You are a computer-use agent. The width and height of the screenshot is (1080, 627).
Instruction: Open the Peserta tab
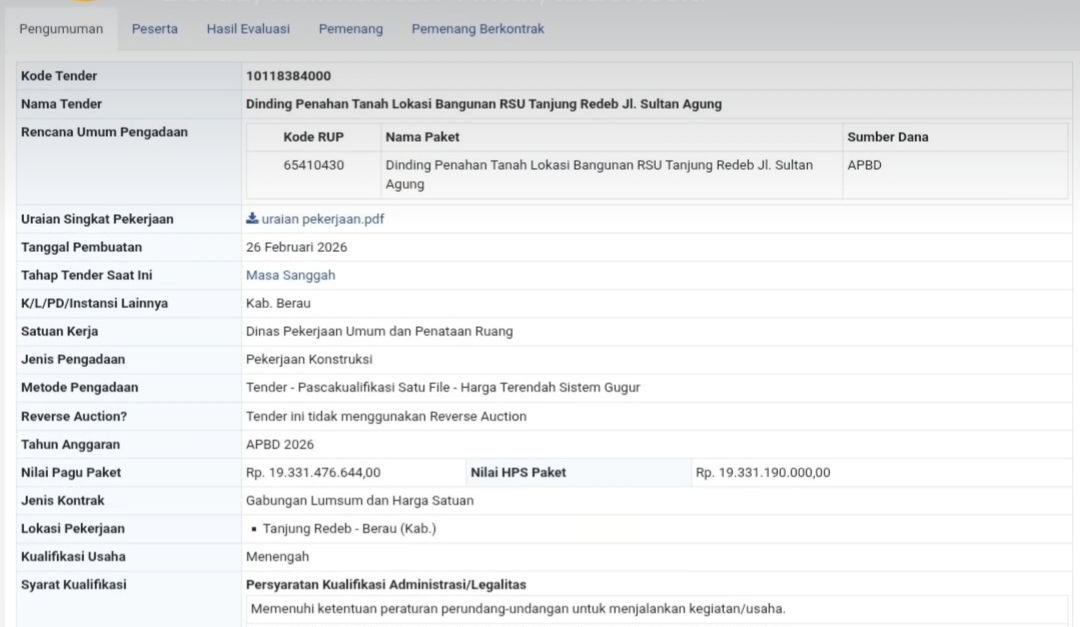point(155,29)
